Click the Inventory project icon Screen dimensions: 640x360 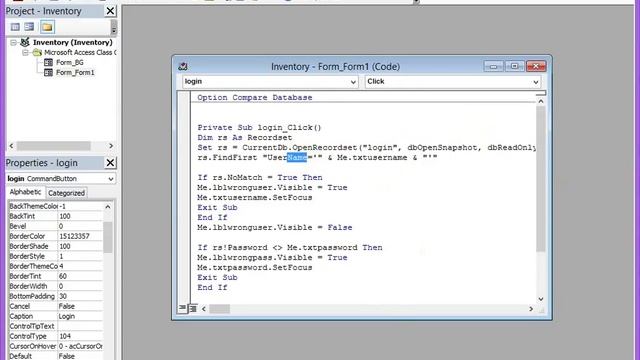point(25,42)
